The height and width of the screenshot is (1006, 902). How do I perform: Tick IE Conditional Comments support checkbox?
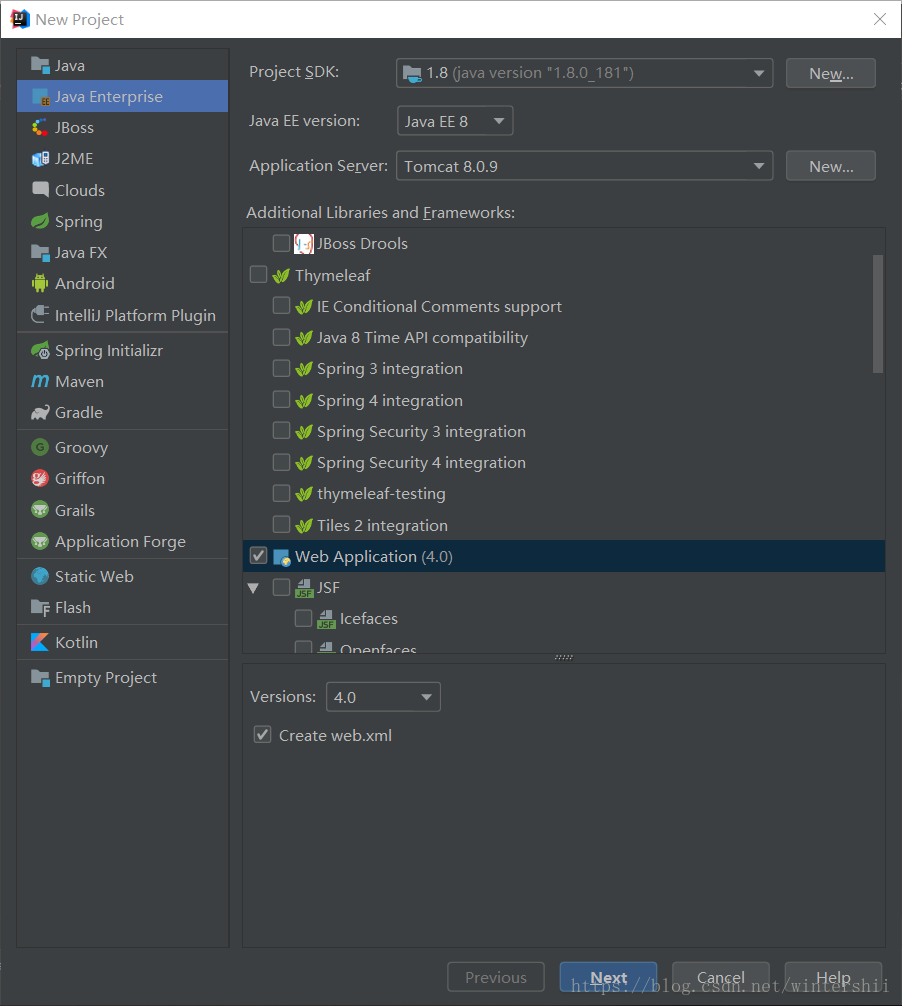point(281,305)
